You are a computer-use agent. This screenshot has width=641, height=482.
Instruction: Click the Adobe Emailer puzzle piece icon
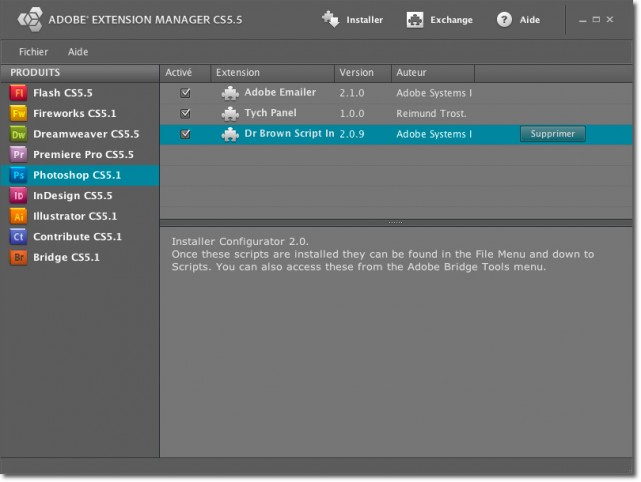click(x=230, y=93)
